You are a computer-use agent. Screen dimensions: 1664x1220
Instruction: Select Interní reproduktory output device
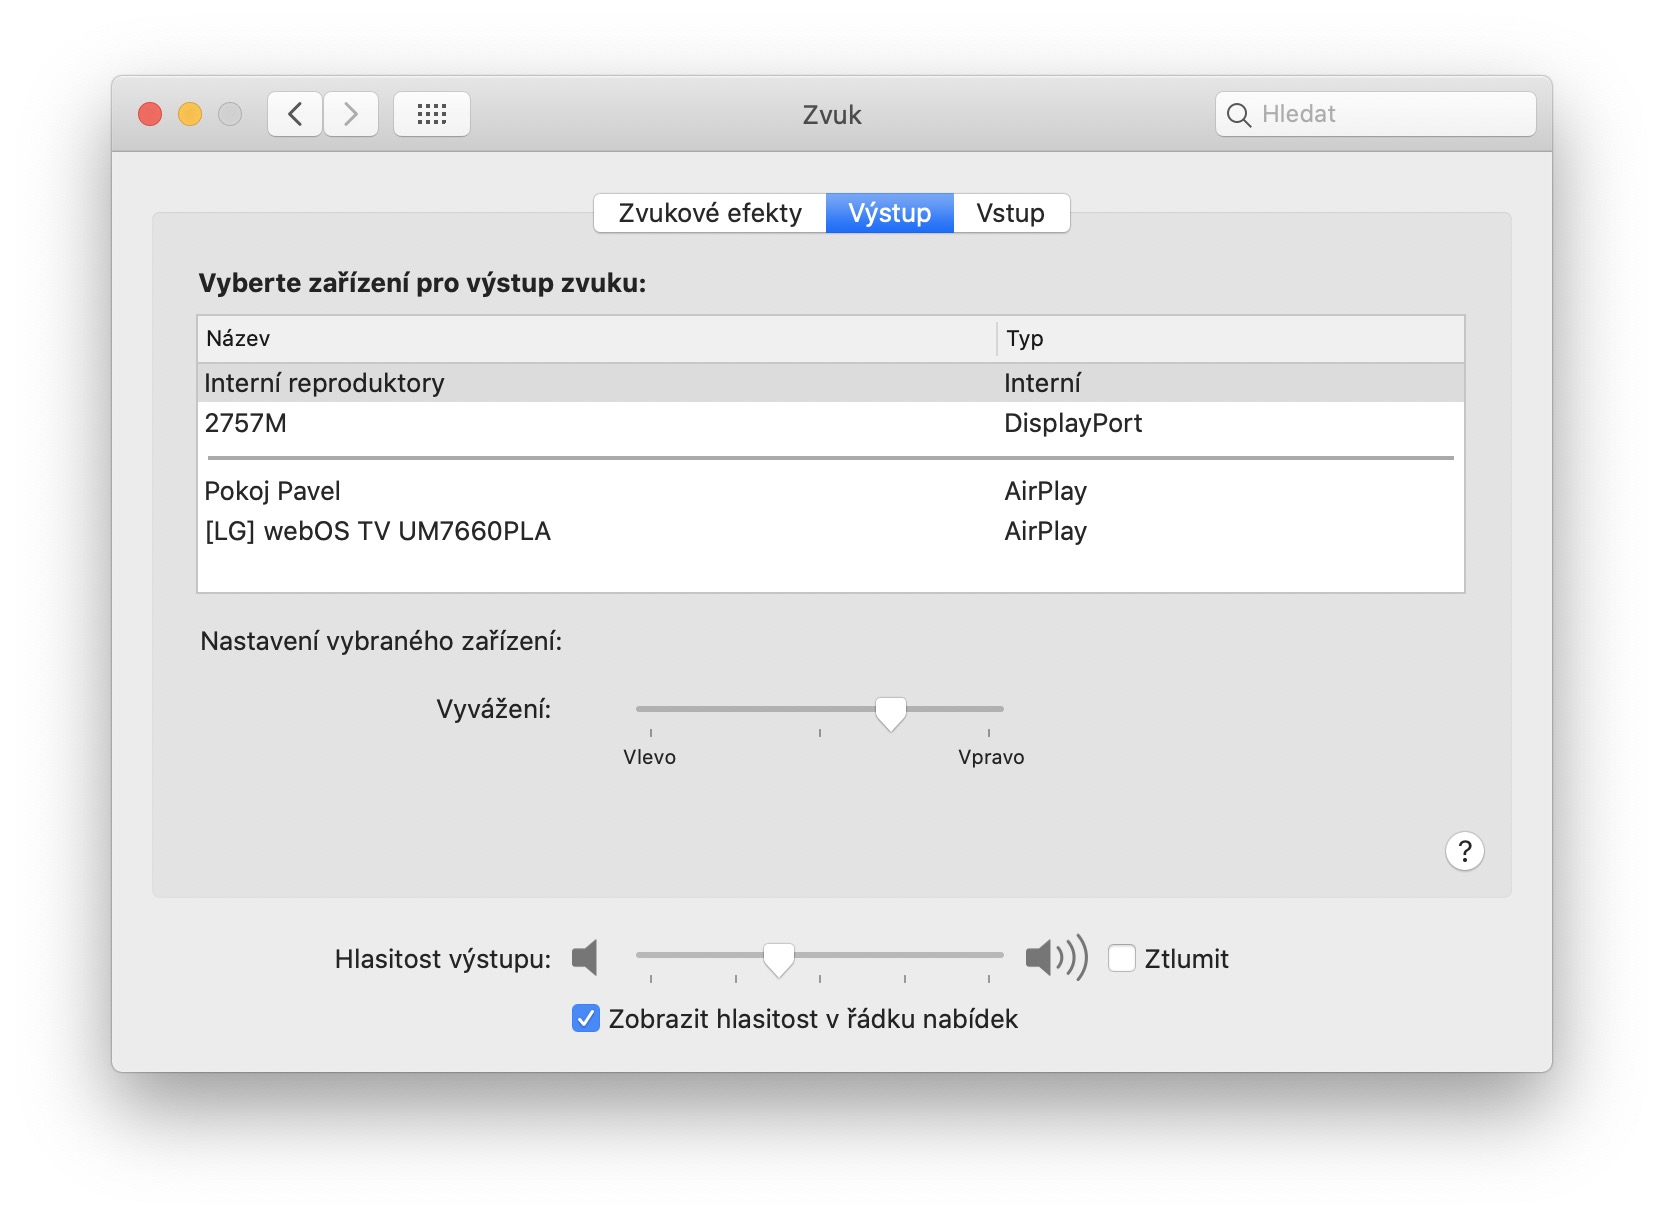coord(324,383)
